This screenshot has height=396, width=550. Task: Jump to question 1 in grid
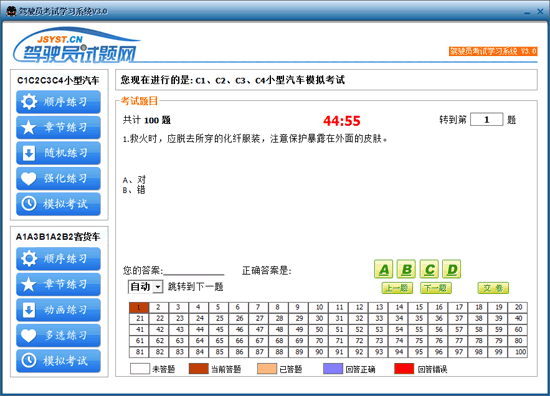pyautogui.click(x=139, y=308)
